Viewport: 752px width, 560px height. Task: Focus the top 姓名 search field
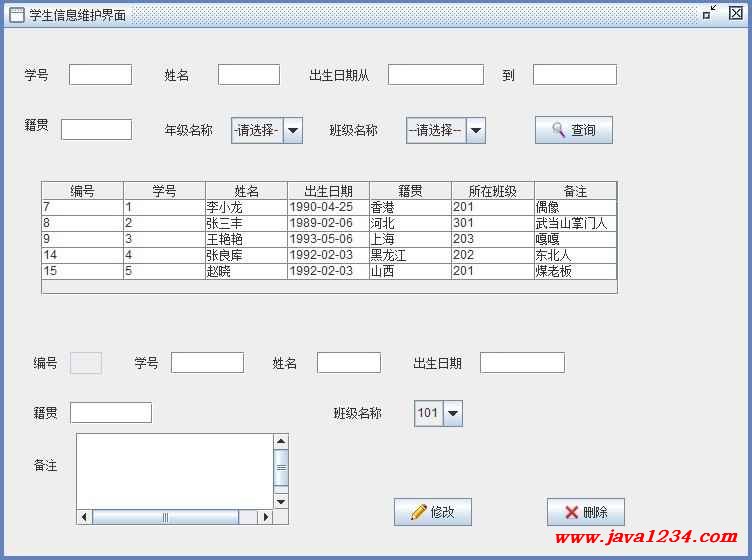click(x=249, y=75)
